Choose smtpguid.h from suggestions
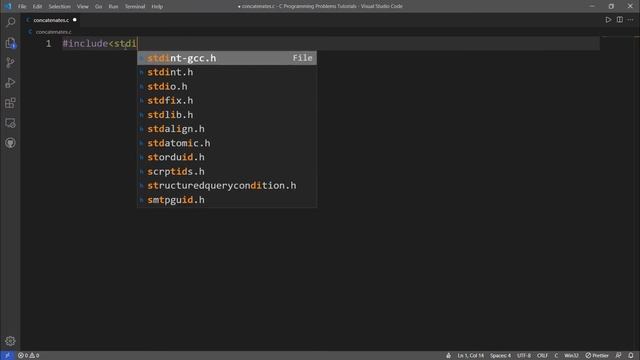The width and height of the screenshot is (640, 360). (227, 200)
